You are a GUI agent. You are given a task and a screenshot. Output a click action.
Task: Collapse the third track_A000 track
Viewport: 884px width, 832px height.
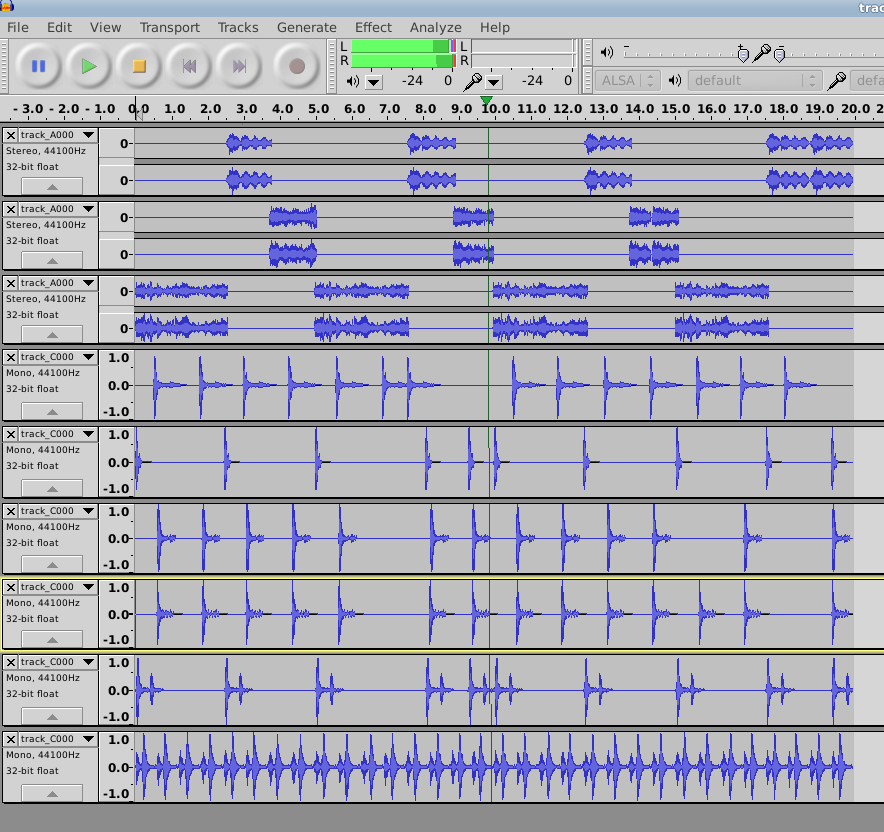pyautogui.click(x=52, y=334)
